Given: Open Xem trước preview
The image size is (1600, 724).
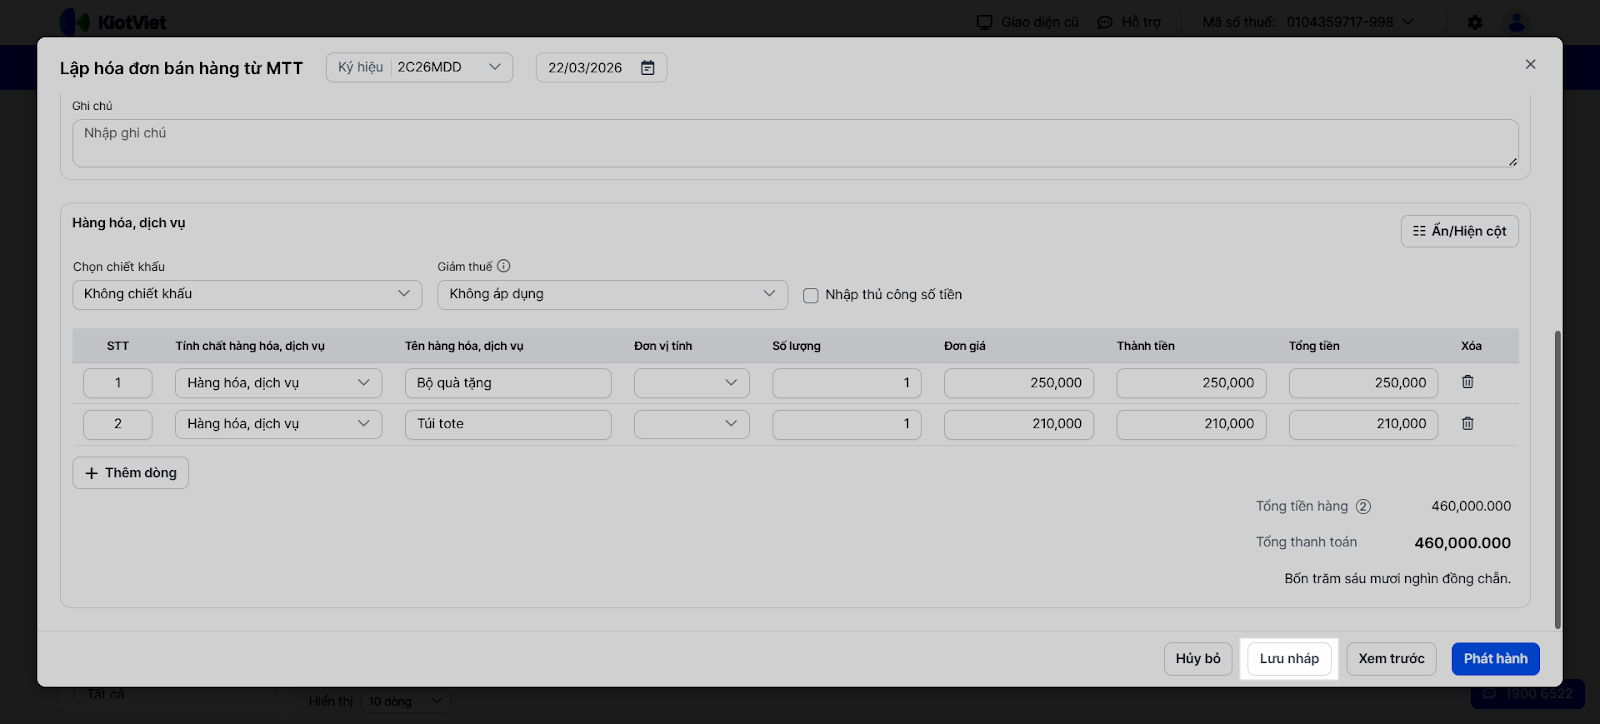Looking at the screenshot, I should point(1391,659).
